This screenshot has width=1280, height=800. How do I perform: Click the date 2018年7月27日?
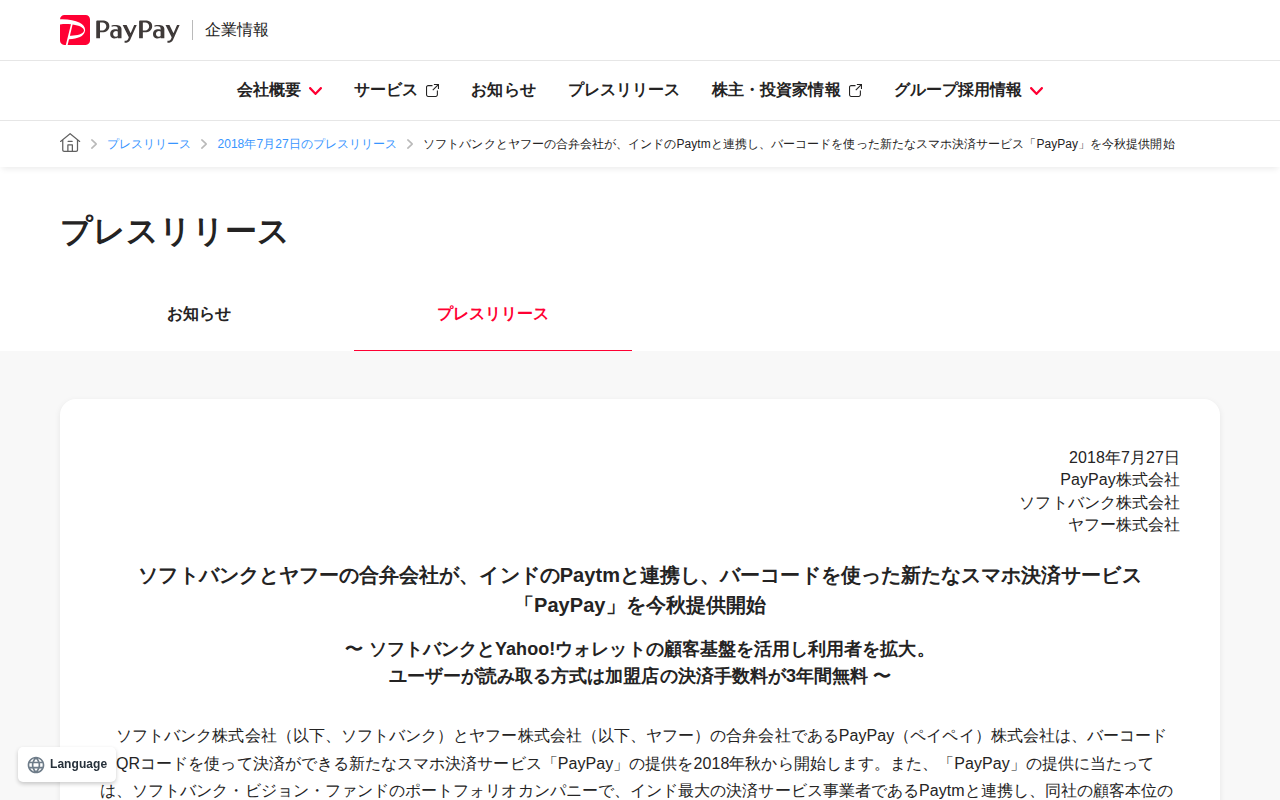(1124, 457)
